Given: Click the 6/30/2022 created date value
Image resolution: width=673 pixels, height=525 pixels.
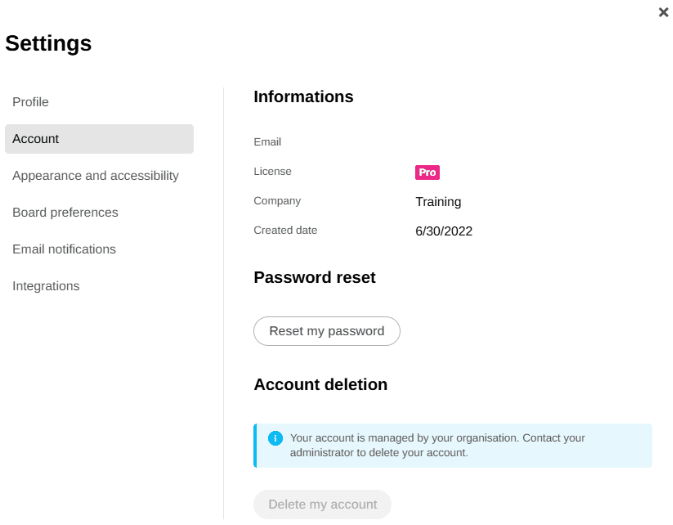Looking at the screenshot, I should pos(443,231).
